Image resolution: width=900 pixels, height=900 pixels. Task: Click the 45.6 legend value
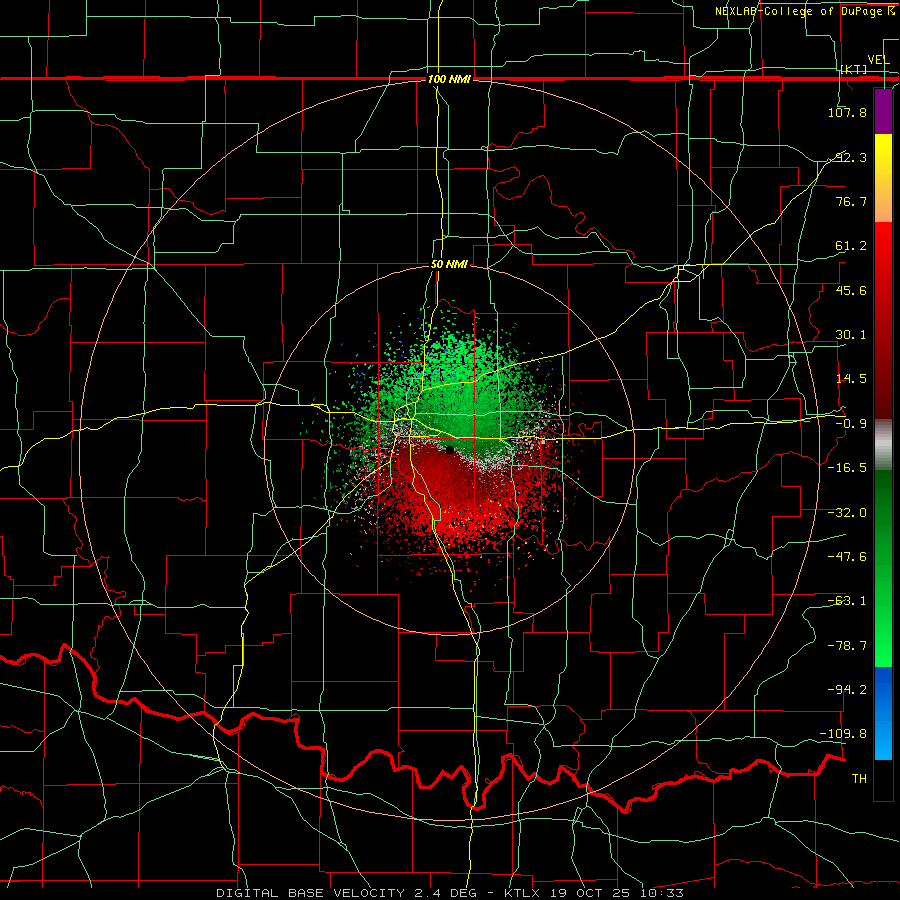point(851,290)
